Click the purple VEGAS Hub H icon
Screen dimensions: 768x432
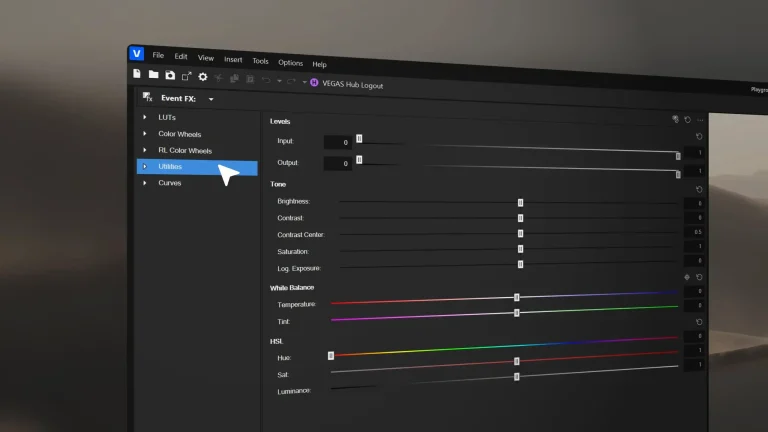[314, 83]
